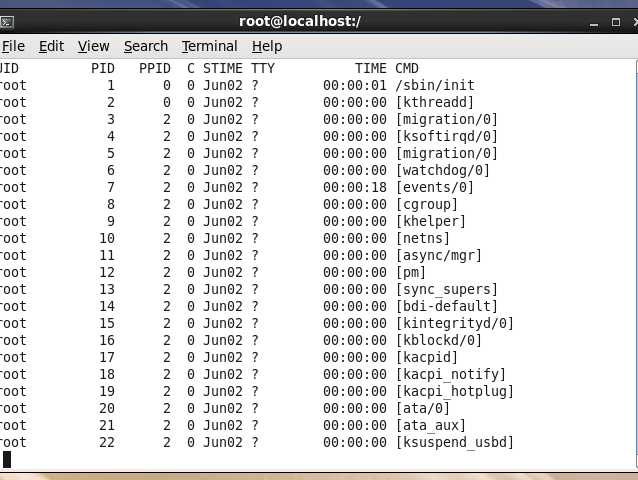This screenshot has width=638, height=480.
Task: Click the [kblockd/0] process entry
Action: pos(439,340)
